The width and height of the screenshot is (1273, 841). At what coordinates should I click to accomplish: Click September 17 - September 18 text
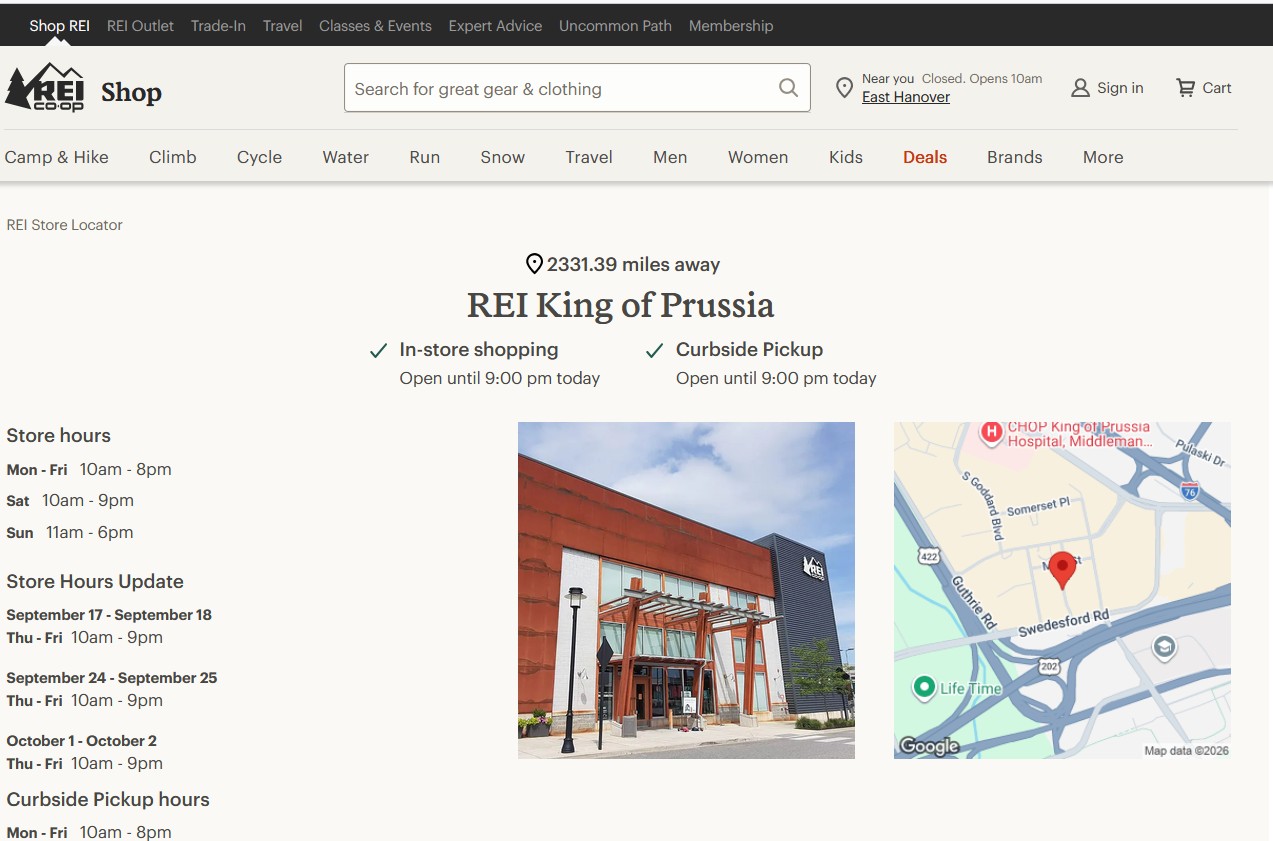pyautogui.click(x=109, y=615)
